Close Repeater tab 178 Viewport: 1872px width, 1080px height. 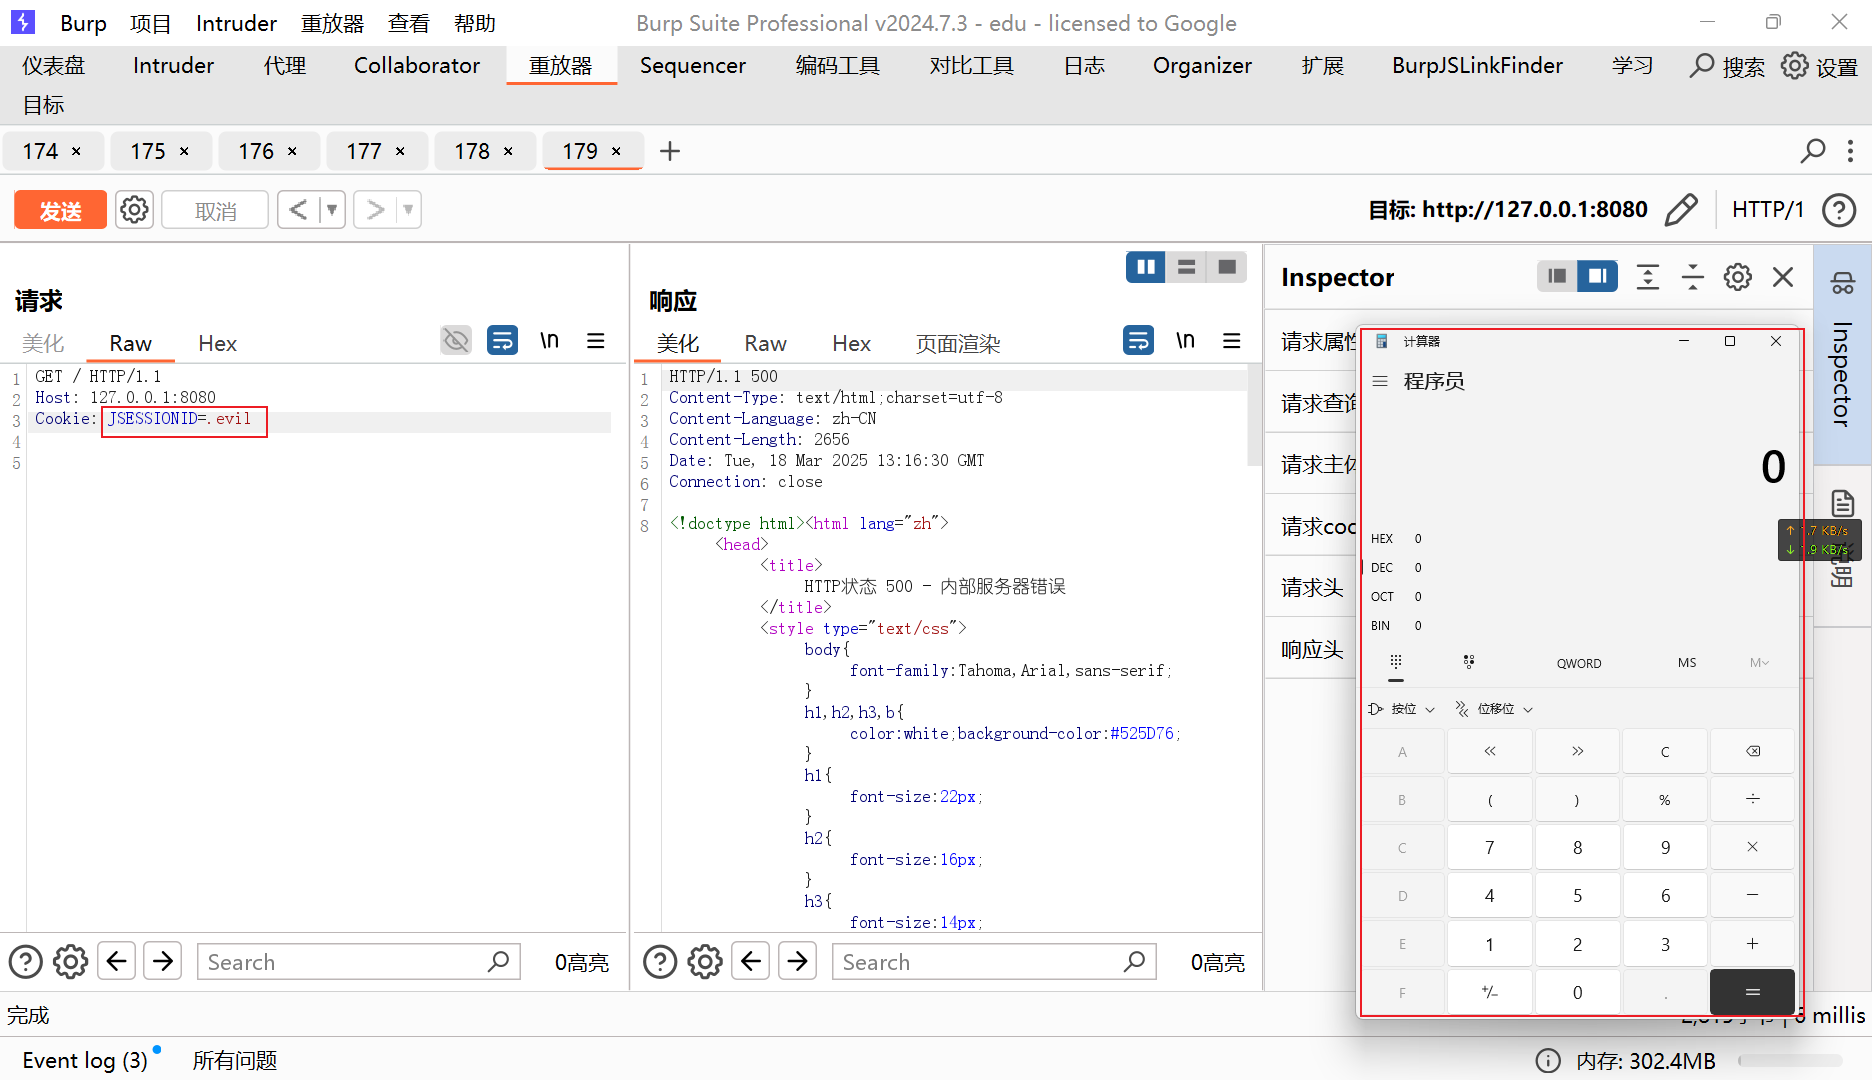[508, 151]
